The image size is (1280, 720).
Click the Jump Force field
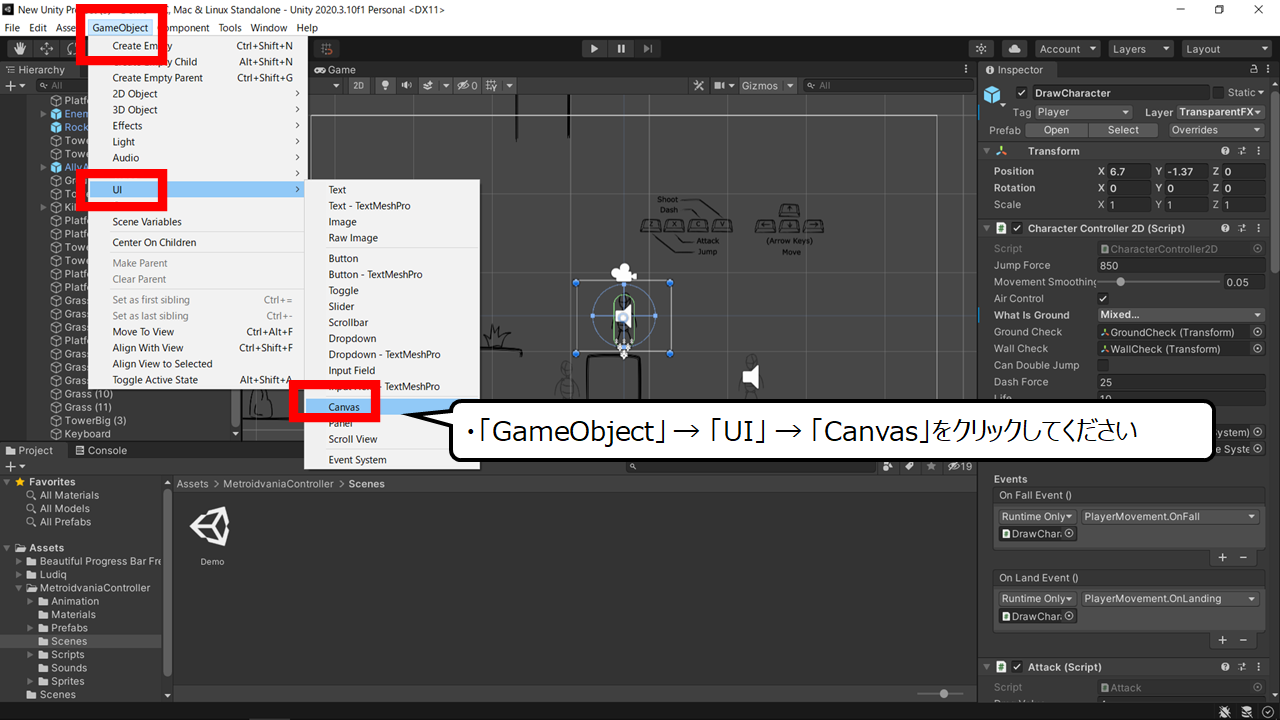pos(1181,266)
